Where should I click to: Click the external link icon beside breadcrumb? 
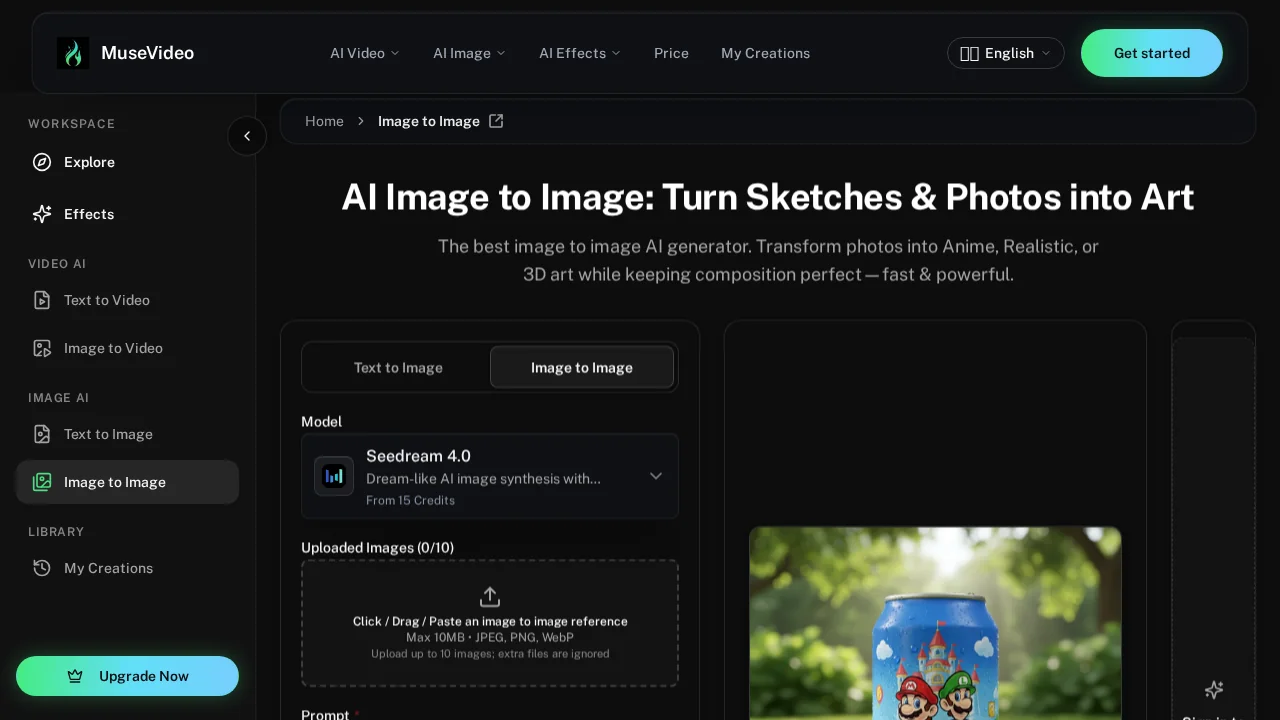[496, 120]
